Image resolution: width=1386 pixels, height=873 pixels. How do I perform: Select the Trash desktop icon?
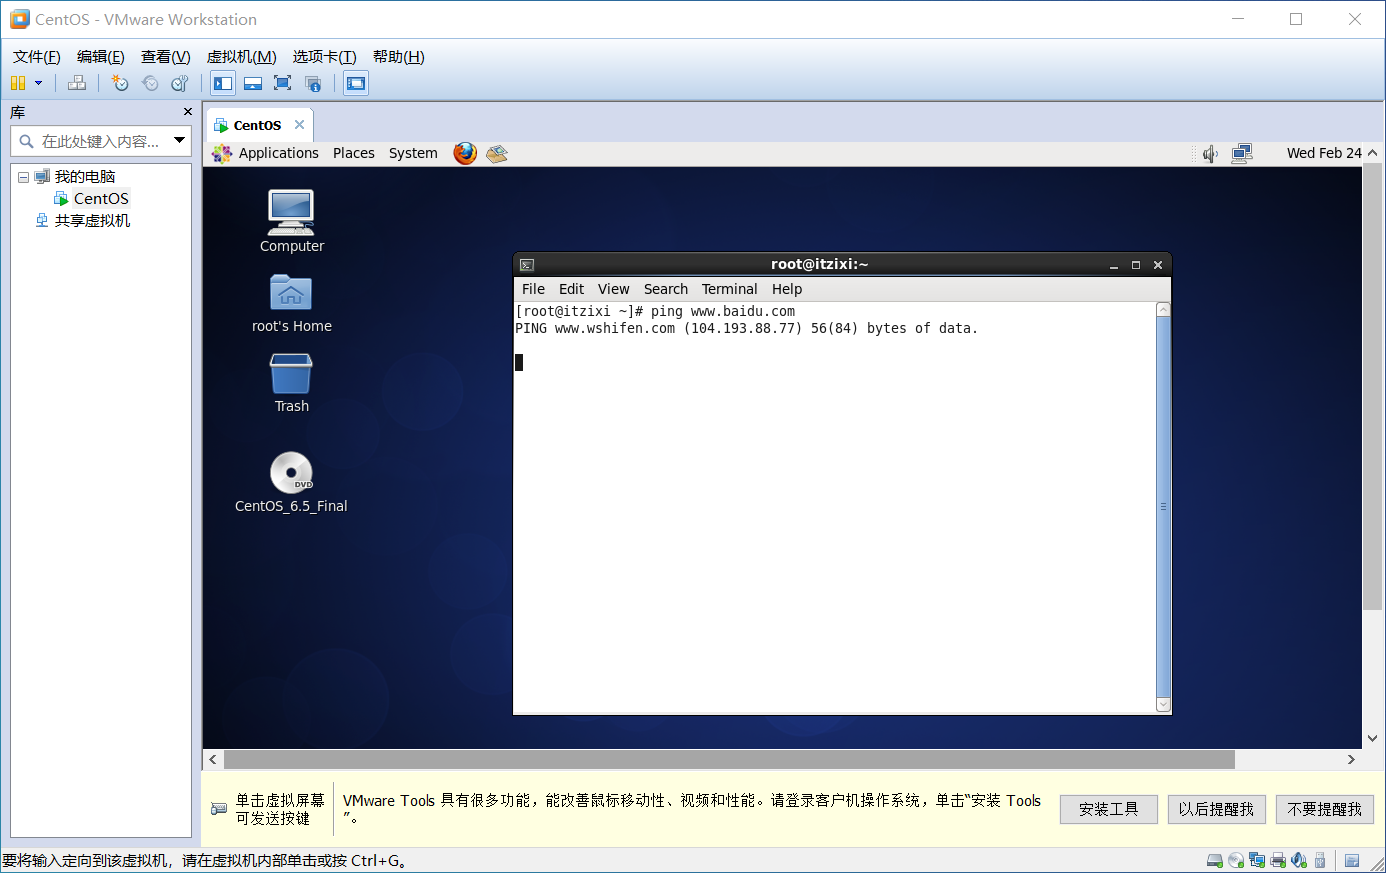tap(292, 383)
